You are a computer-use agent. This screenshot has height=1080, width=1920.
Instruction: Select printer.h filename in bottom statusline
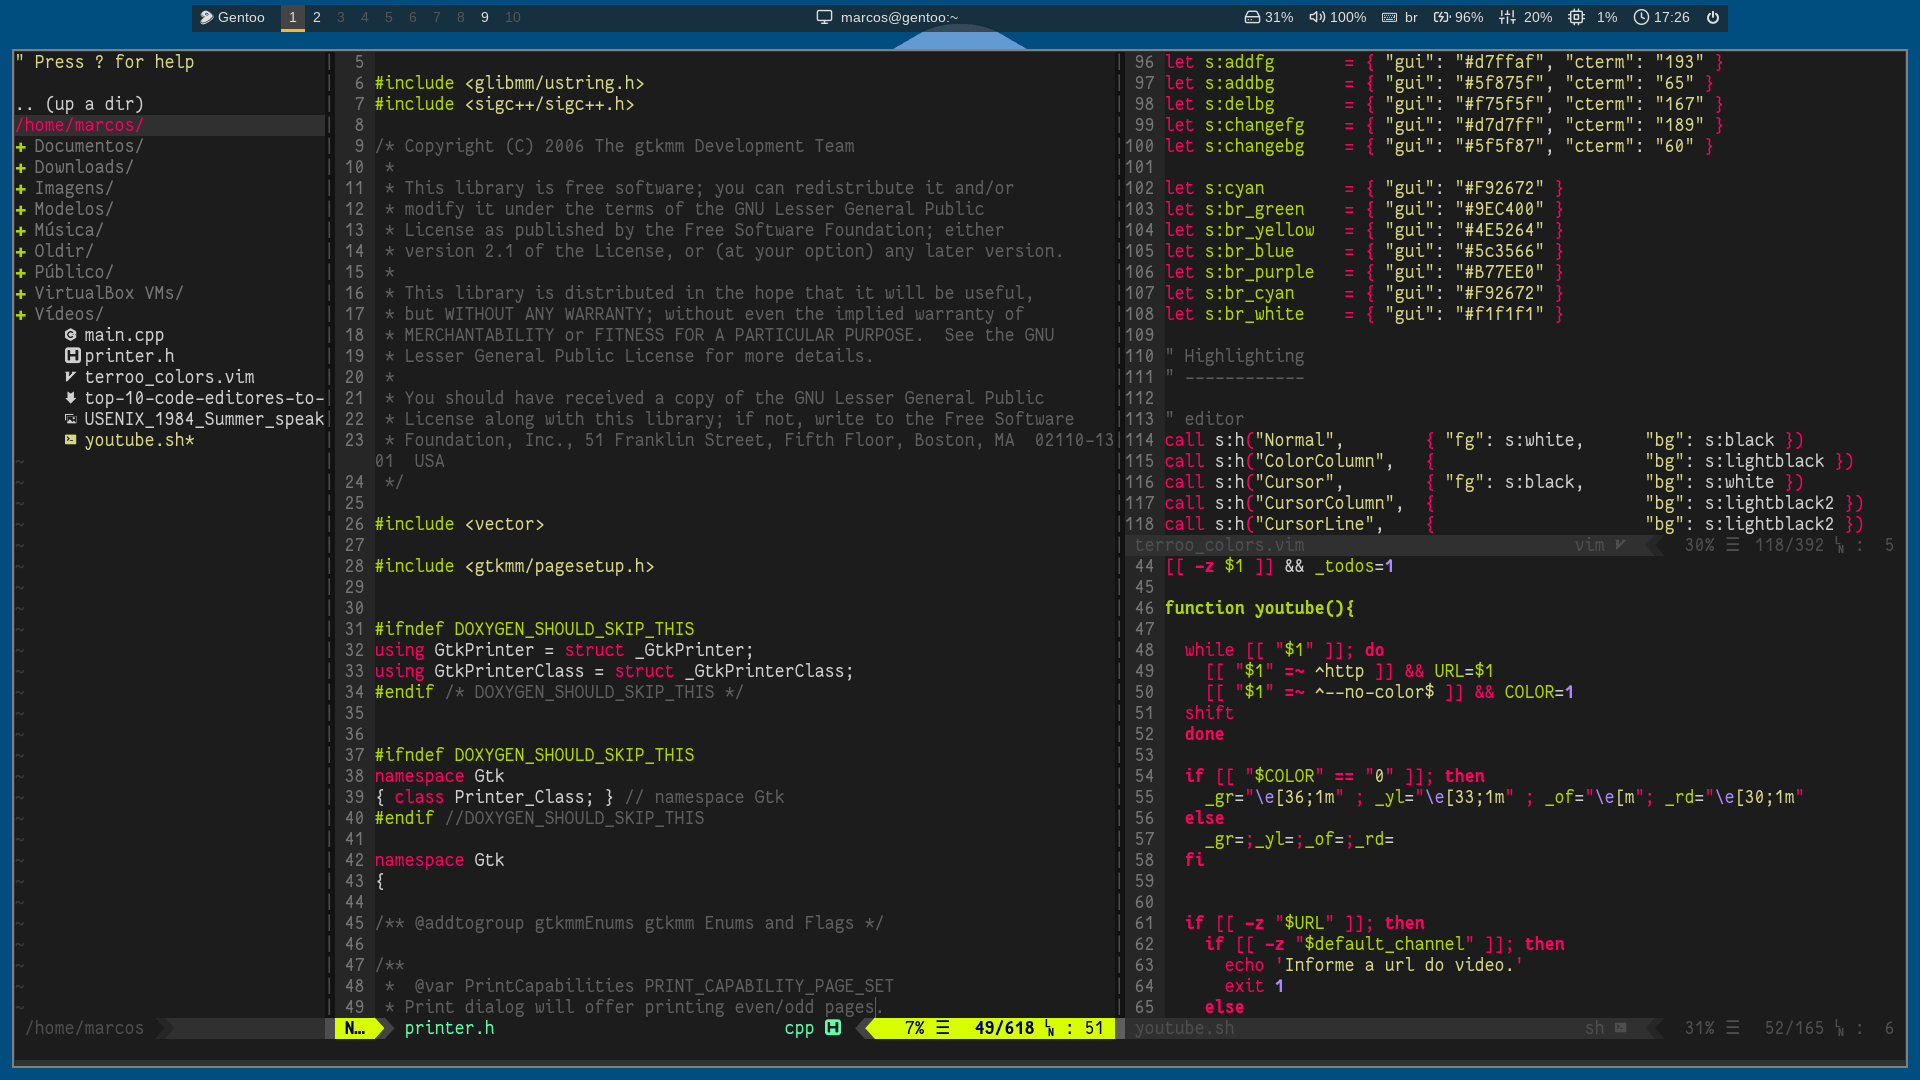pos(448,1027)
